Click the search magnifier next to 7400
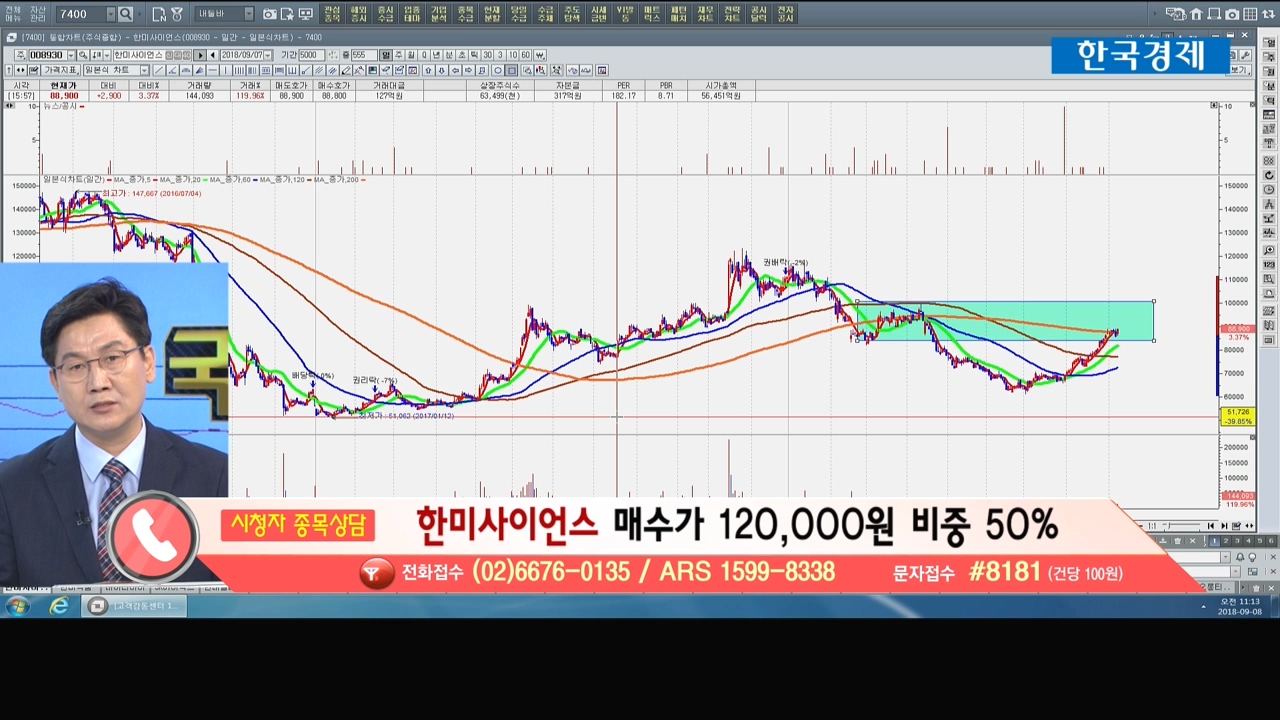 pos(125,14)
